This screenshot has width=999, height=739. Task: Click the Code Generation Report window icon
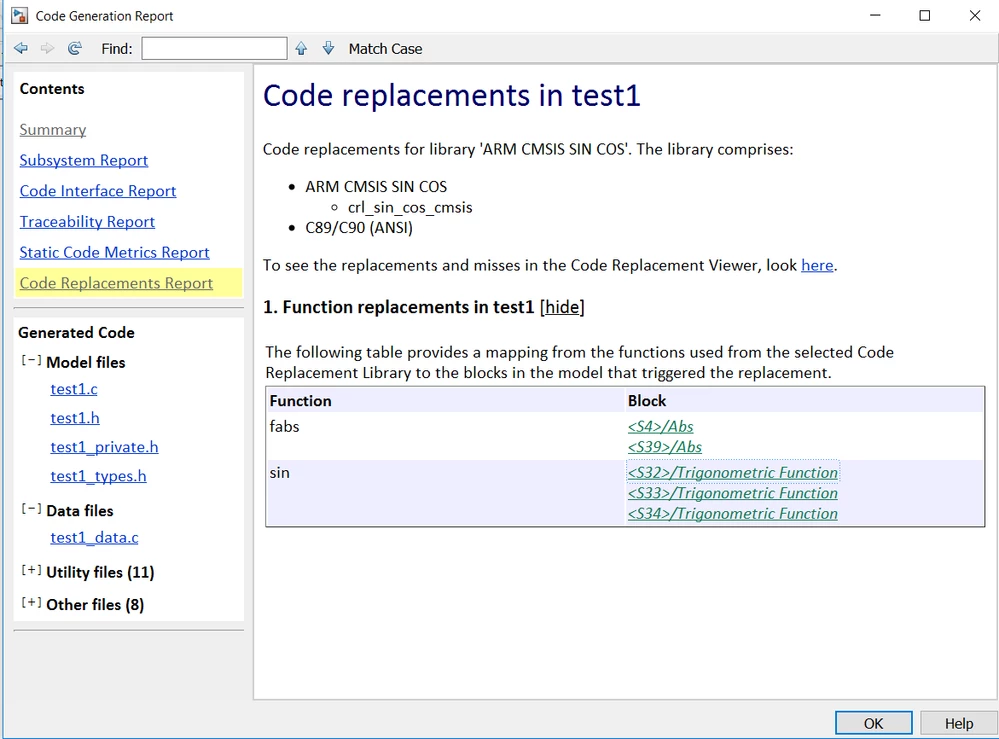[20, 15]
